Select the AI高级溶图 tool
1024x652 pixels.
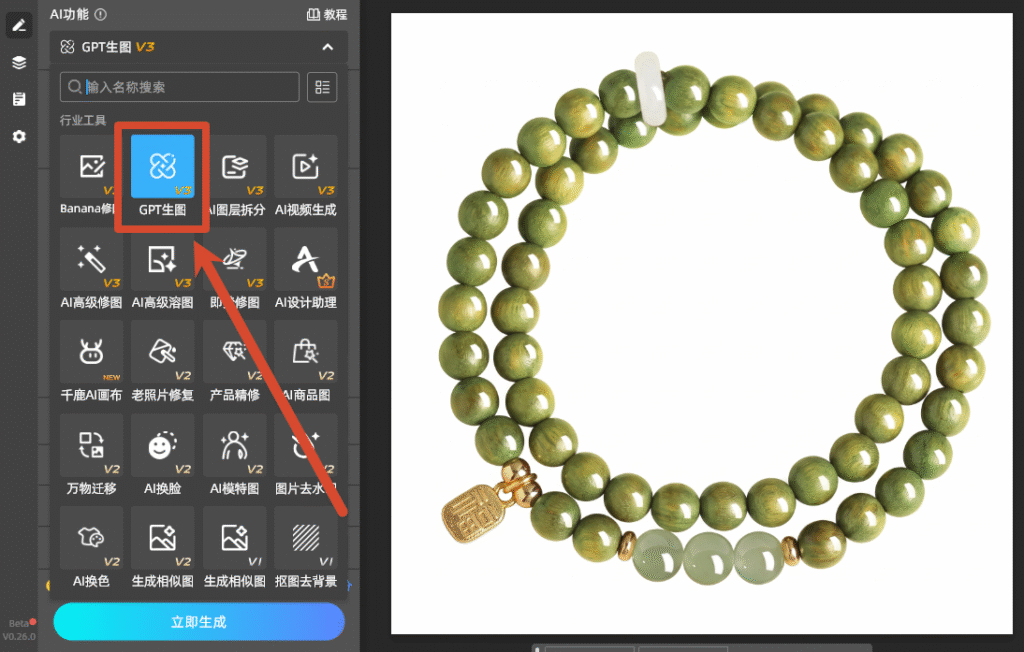pos(163,269)
